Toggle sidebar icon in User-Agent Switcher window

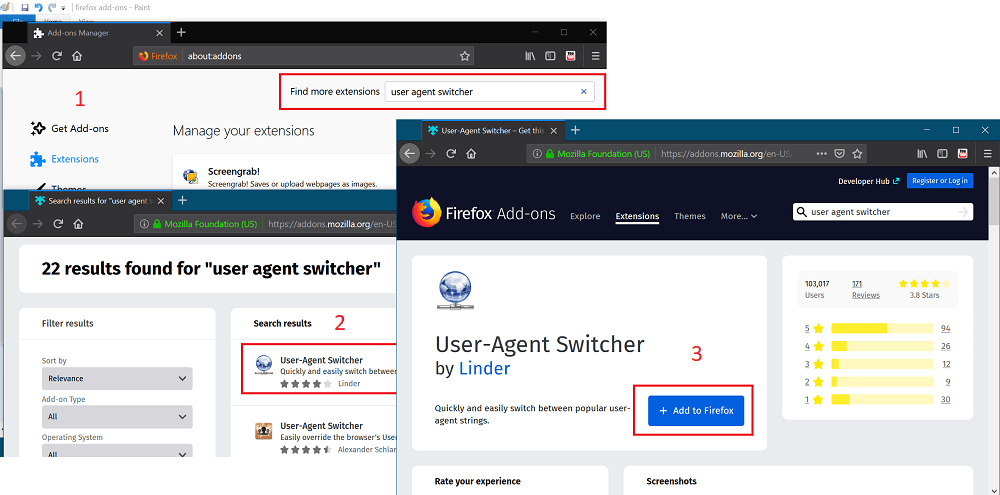pos(943,153)
